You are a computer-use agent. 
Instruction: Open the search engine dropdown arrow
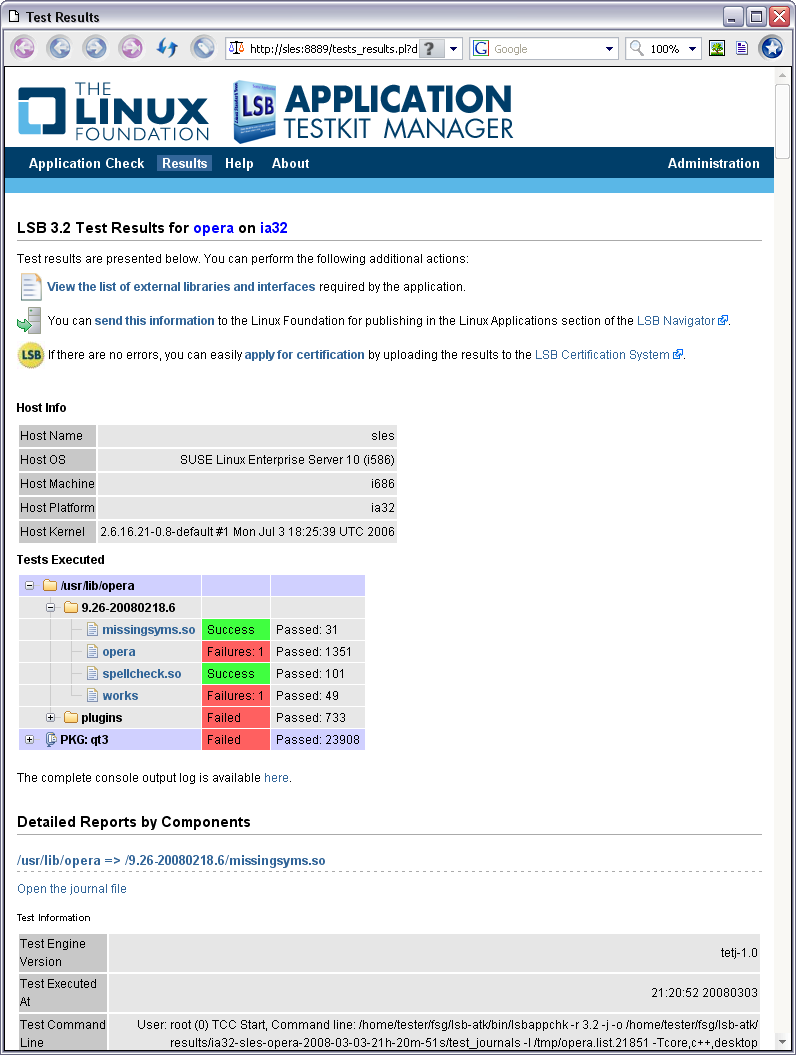[x=609, y=48]
